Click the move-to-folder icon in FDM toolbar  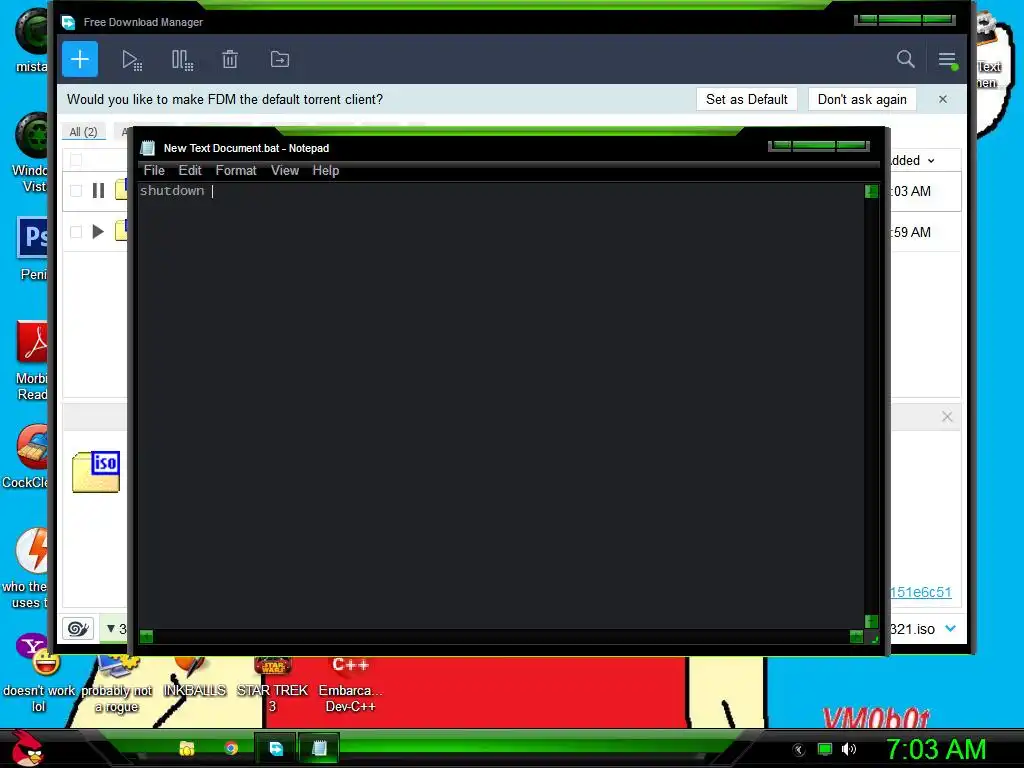pos(280,59)
